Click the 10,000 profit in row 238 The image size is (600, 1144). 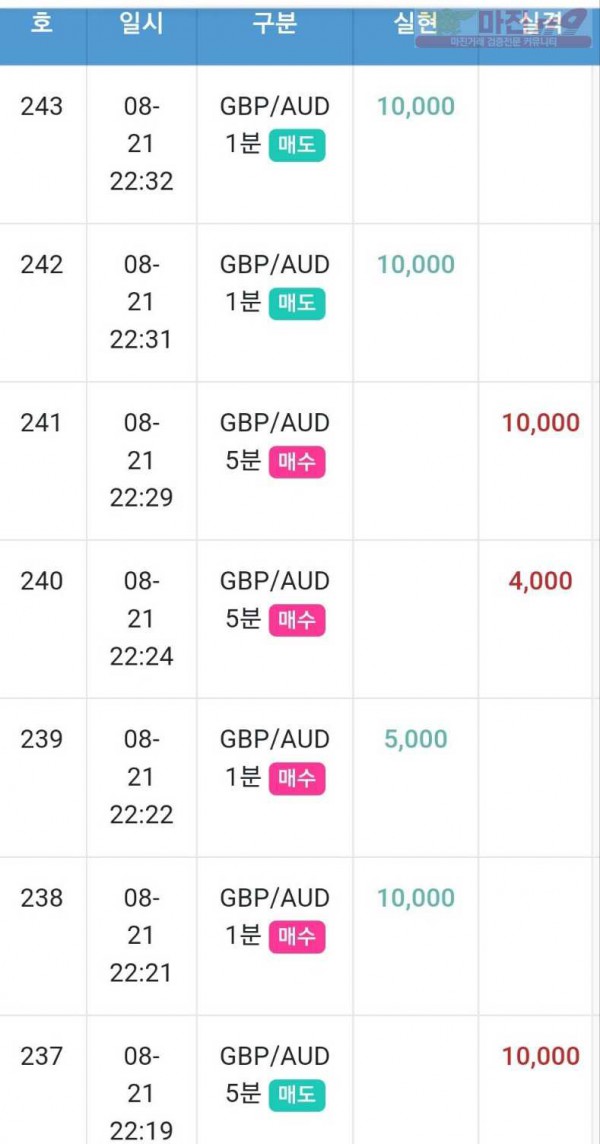(x=415, y=898)
